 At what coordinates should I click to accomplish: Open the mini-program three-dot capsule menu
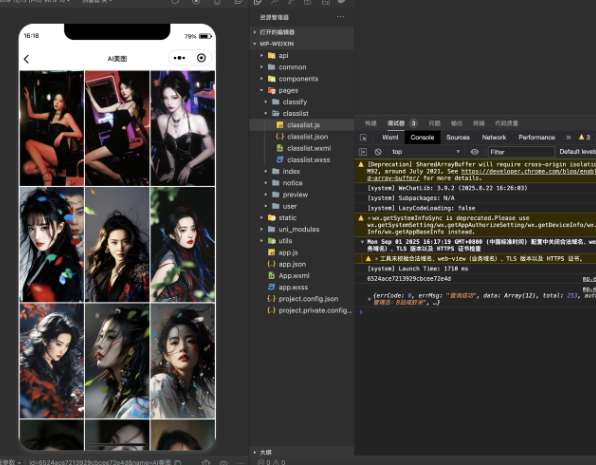(179, 58)
